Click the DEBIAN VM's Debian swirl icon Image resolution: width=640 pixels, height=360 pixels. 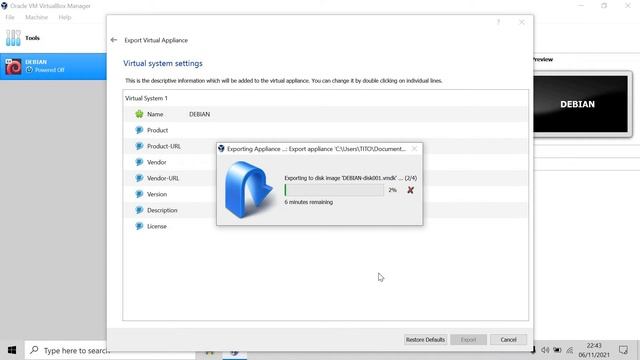pos(13,67)
